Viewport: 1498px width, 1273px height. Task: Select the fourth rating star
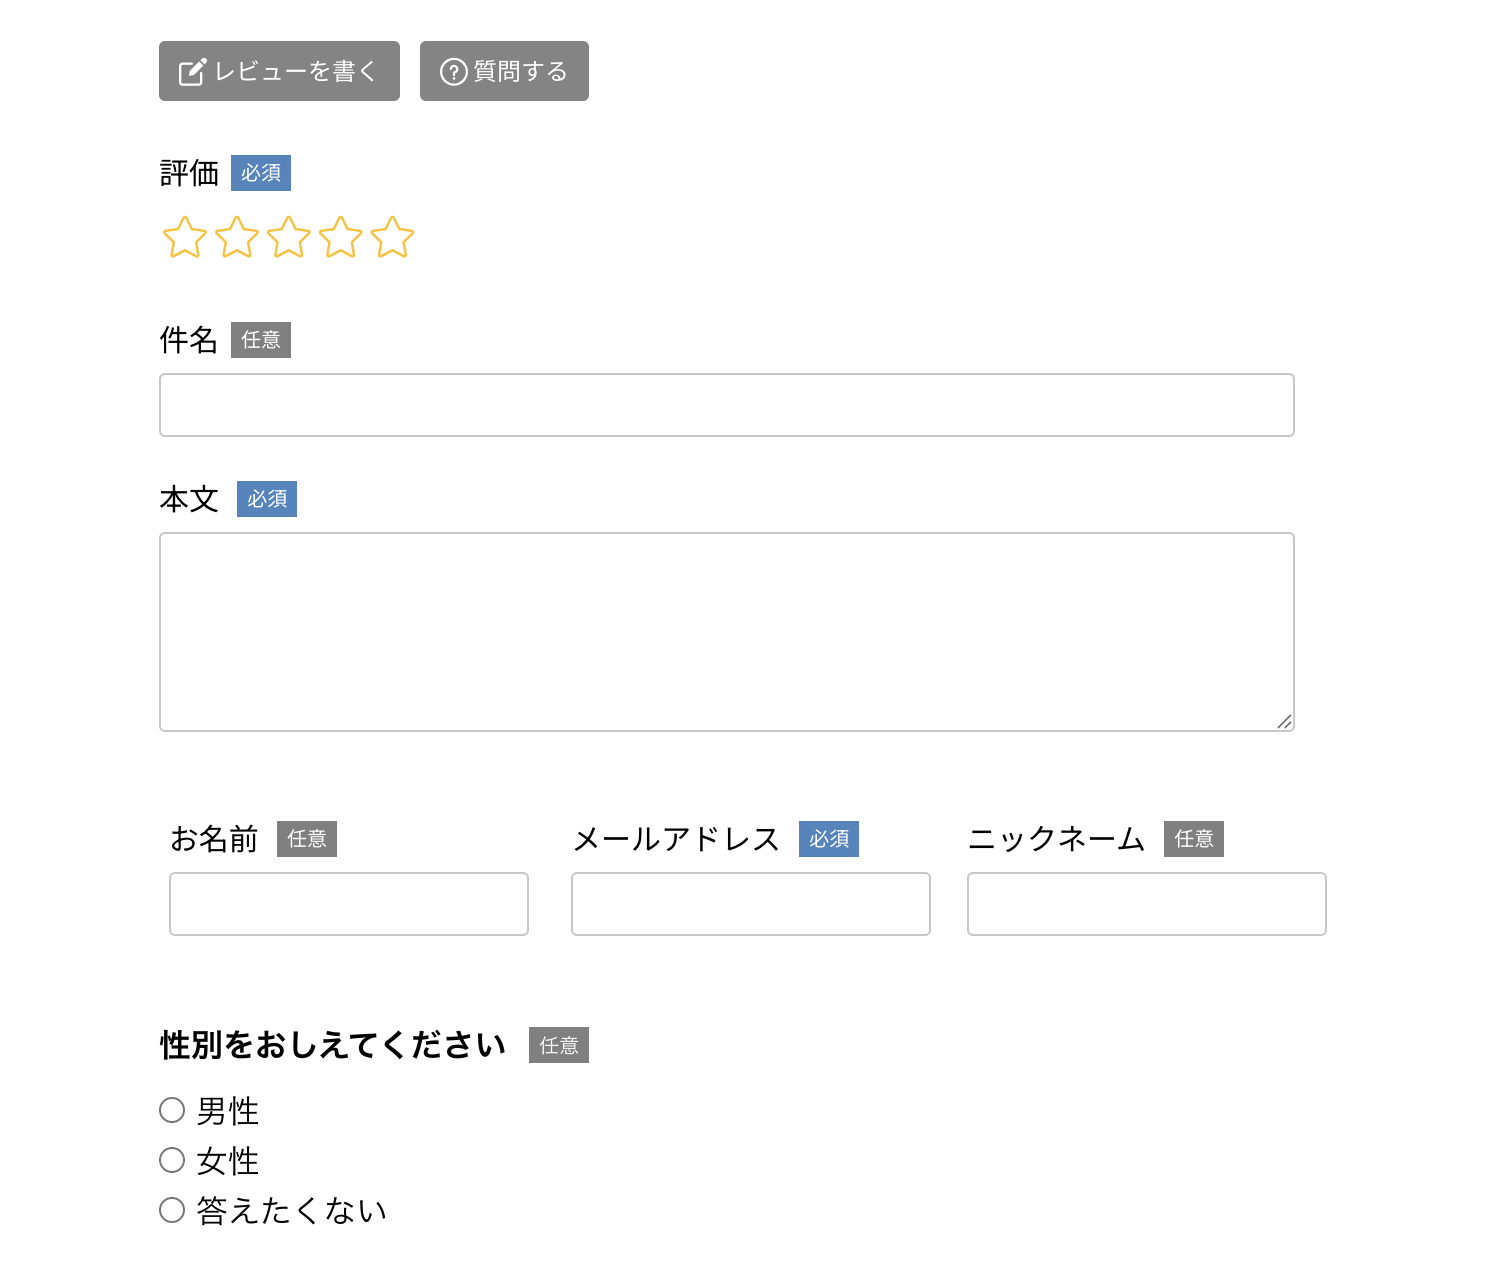pyautogui.click(x=341, y=238)
